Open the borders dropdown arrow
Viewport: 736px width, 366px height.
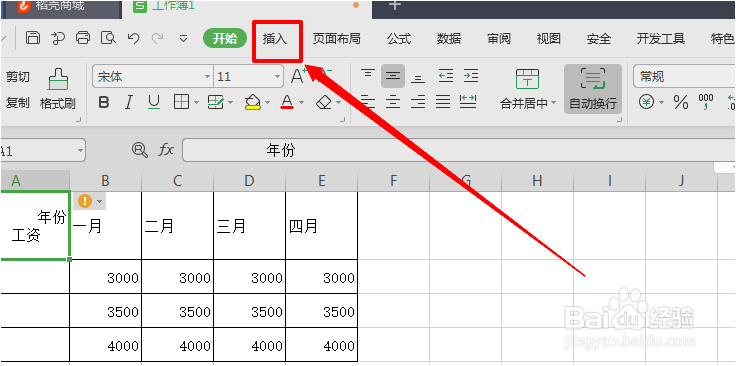[x=196, y=102]
